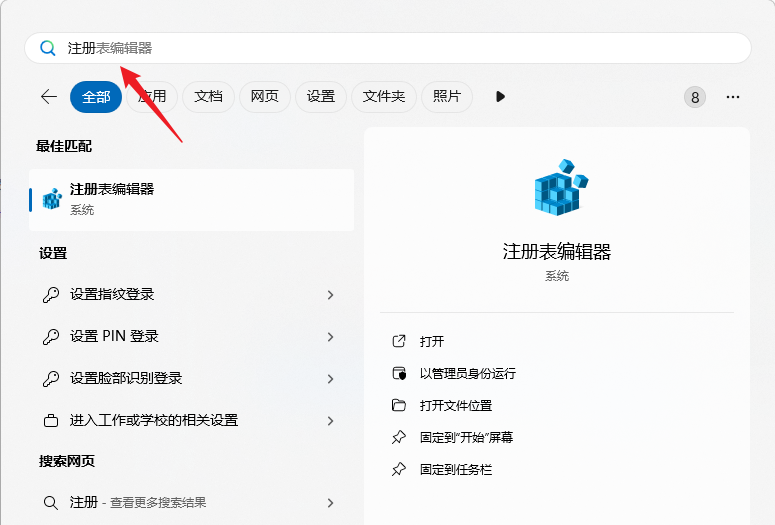Screen dimensions: 775x525
Task: Open the 设置 PIN 登录 settings result
Action: pos(191,337)
